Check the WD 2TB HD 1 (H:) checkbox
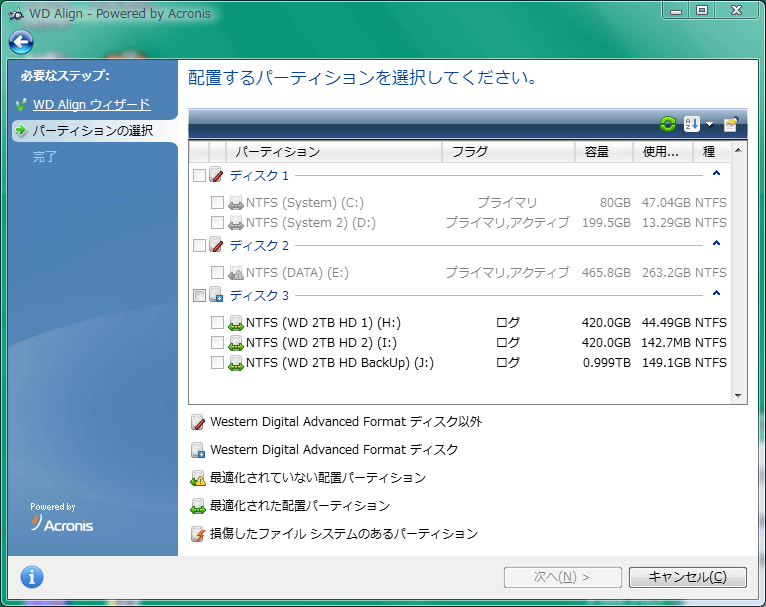This screenshot has height=607, width=766. tap(217, 323)
